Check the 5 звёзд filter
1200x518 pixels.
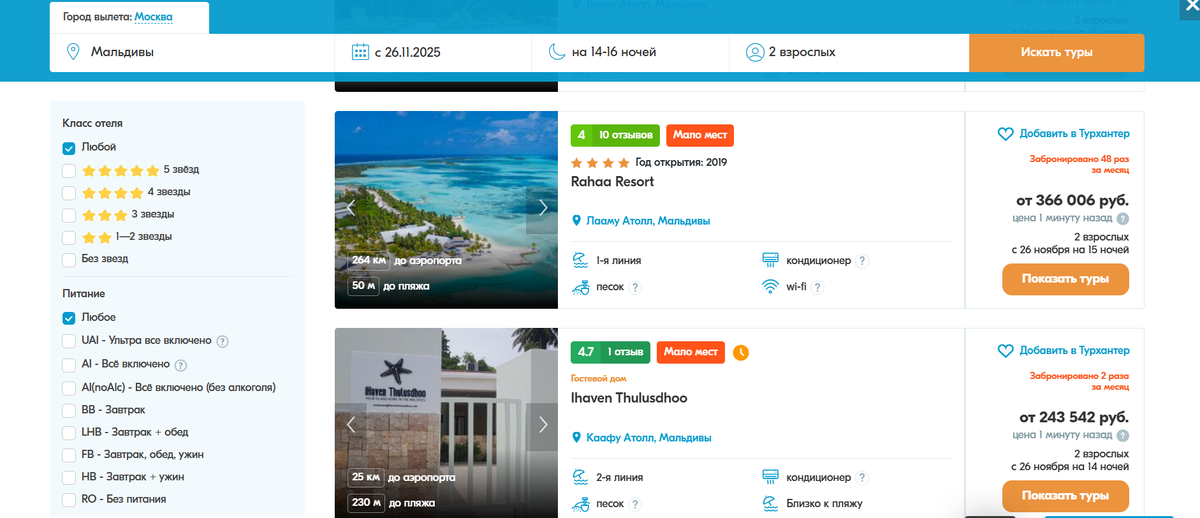click(69, 170)
